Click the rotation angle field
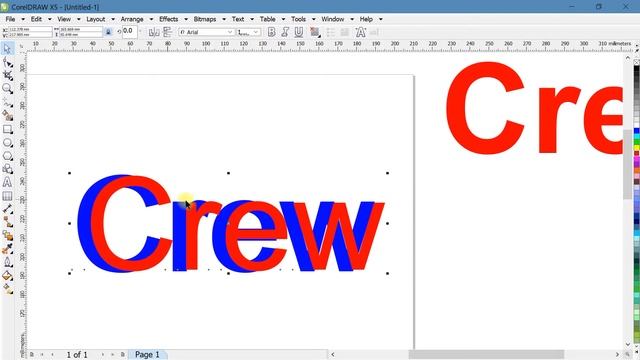Image resolution: width=640 pixels, height=360 pixels. click(130, 31)
